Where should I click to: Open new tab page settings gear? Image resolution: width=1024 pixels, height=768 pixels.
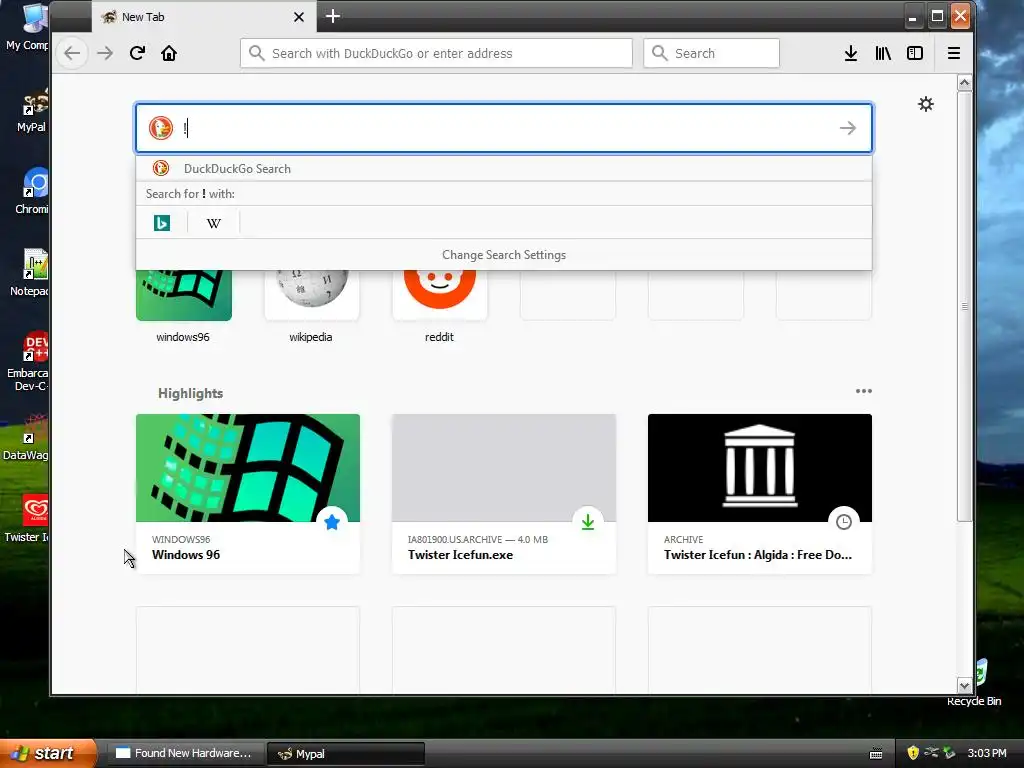tap(925, 104)
